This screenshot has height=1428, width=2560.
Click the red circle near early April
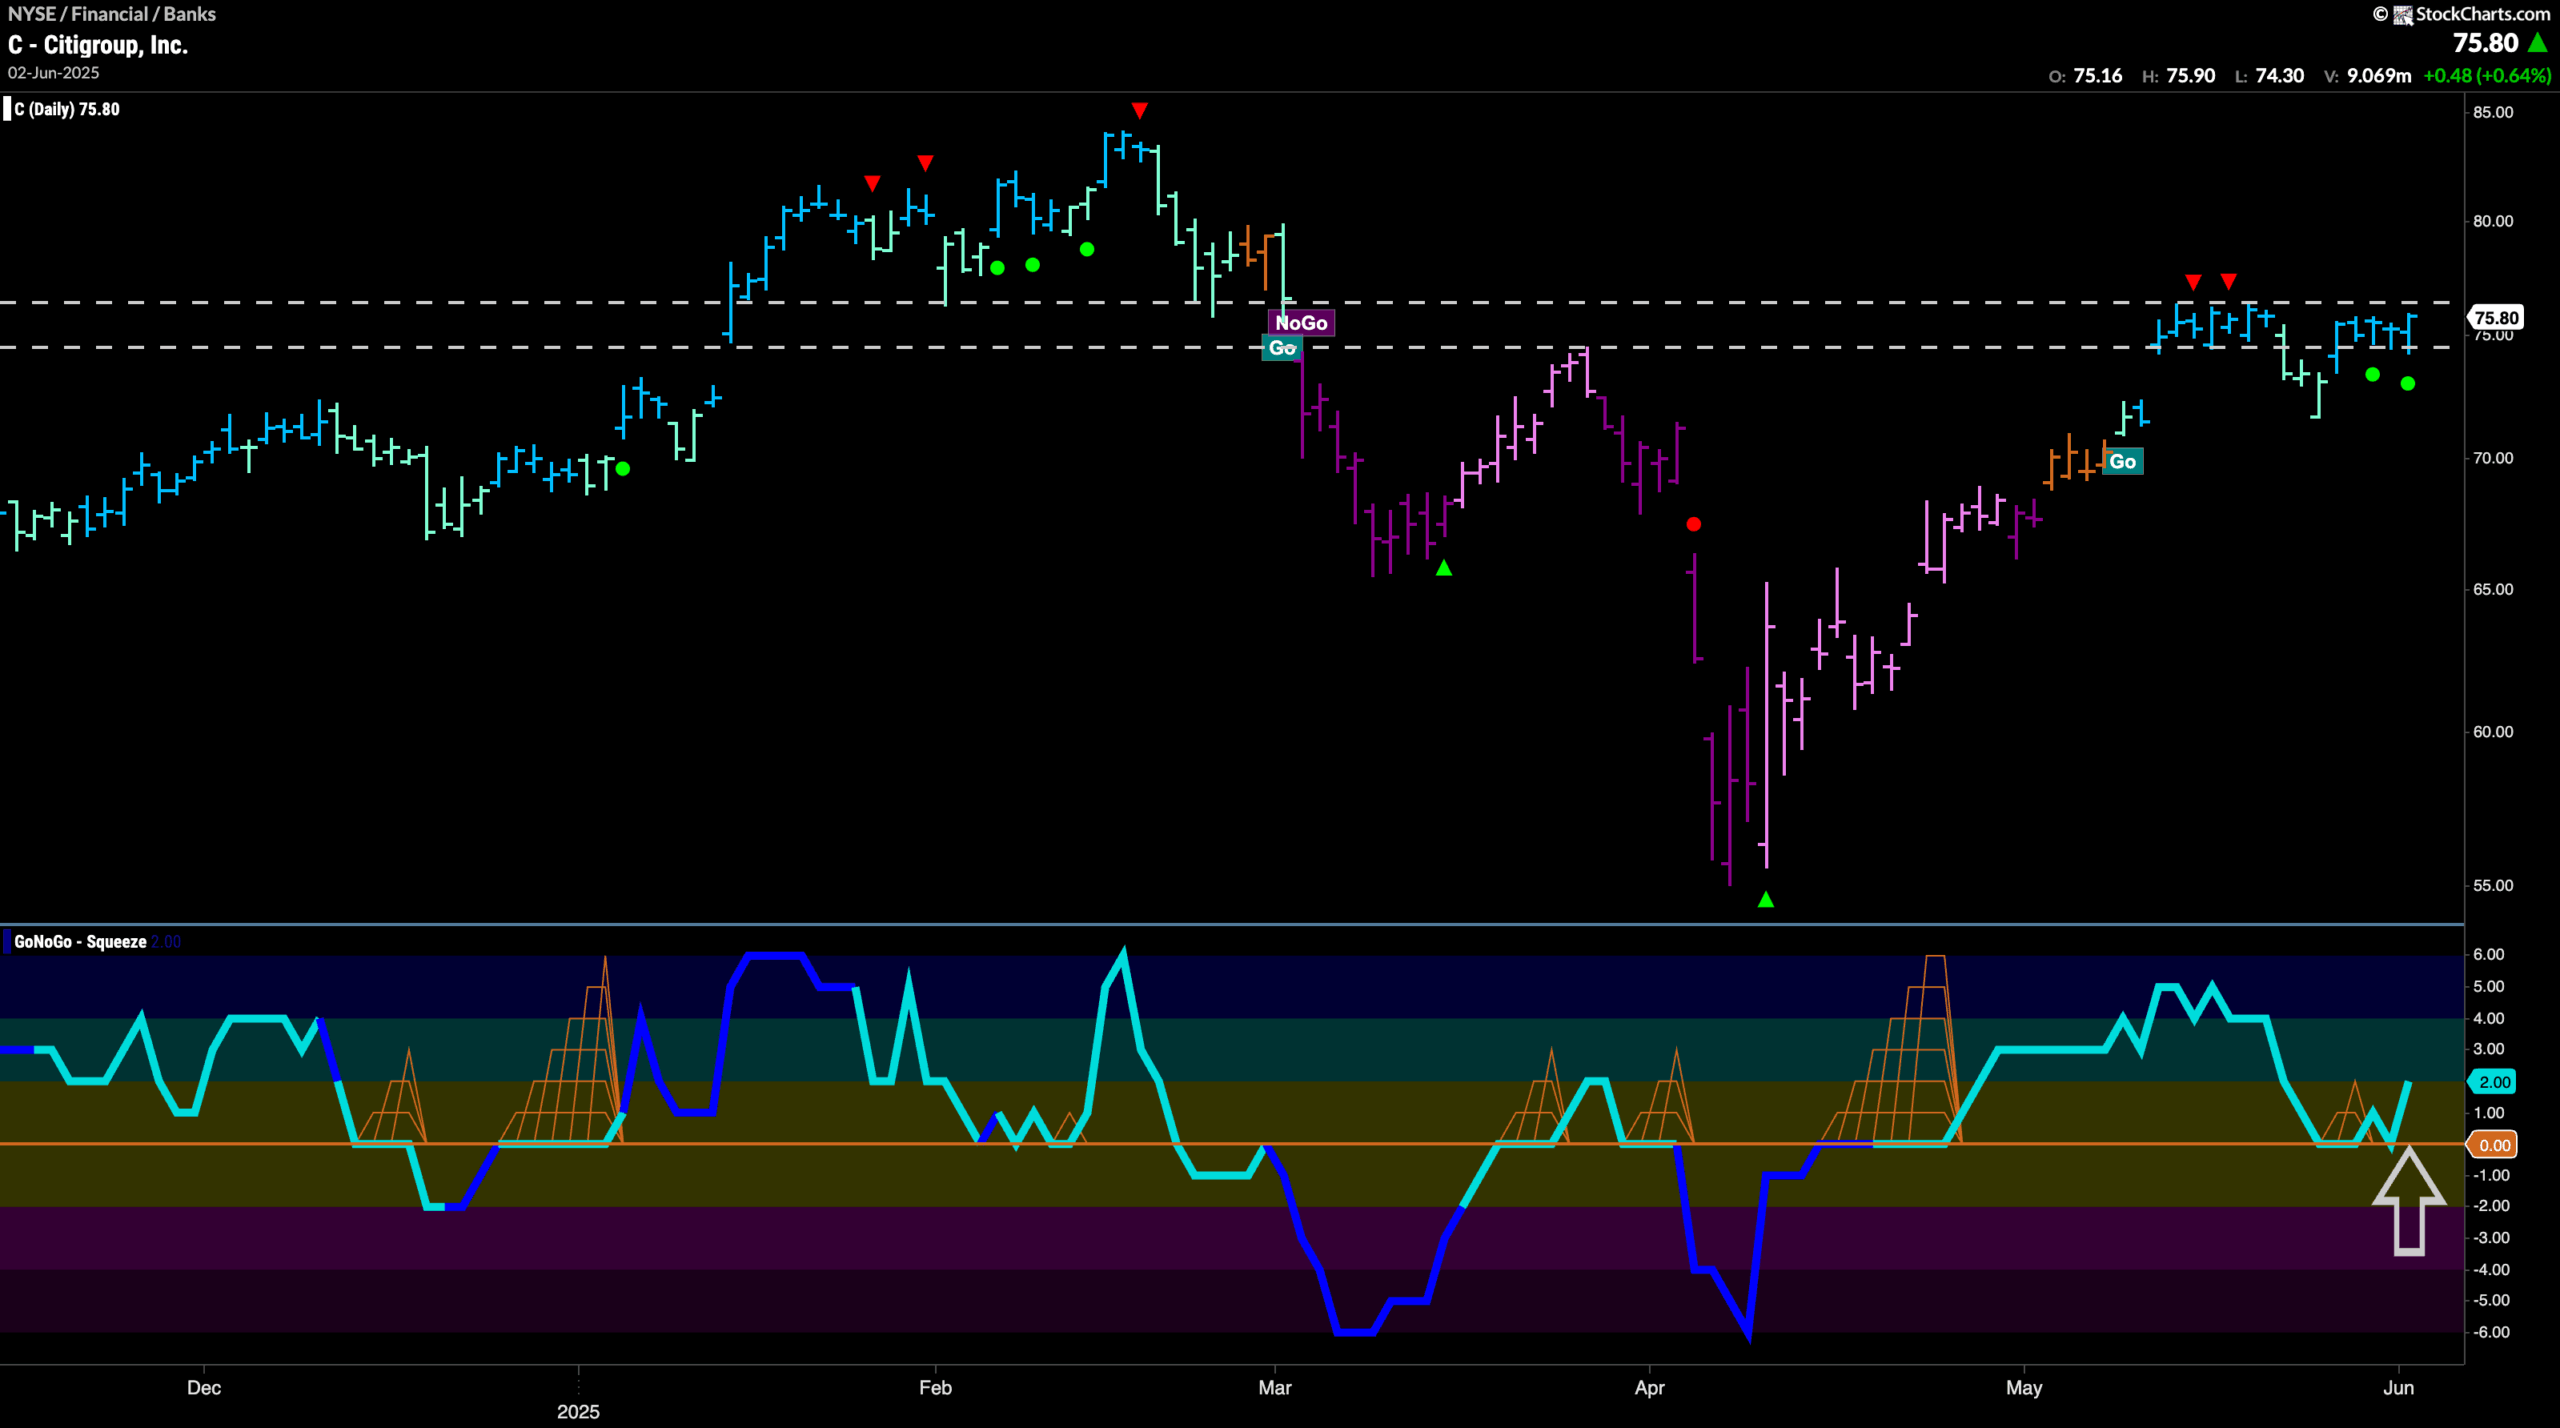click(1693, 524)
